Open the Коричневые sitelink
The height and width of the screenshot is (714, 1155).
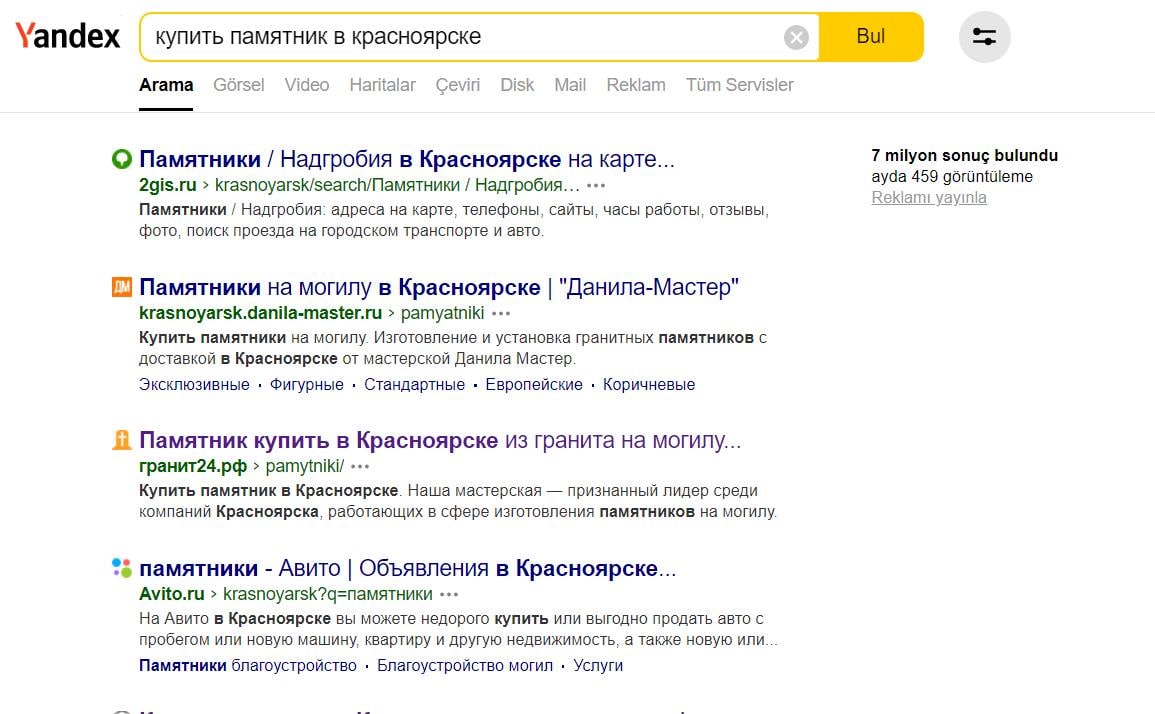point(649,385)
